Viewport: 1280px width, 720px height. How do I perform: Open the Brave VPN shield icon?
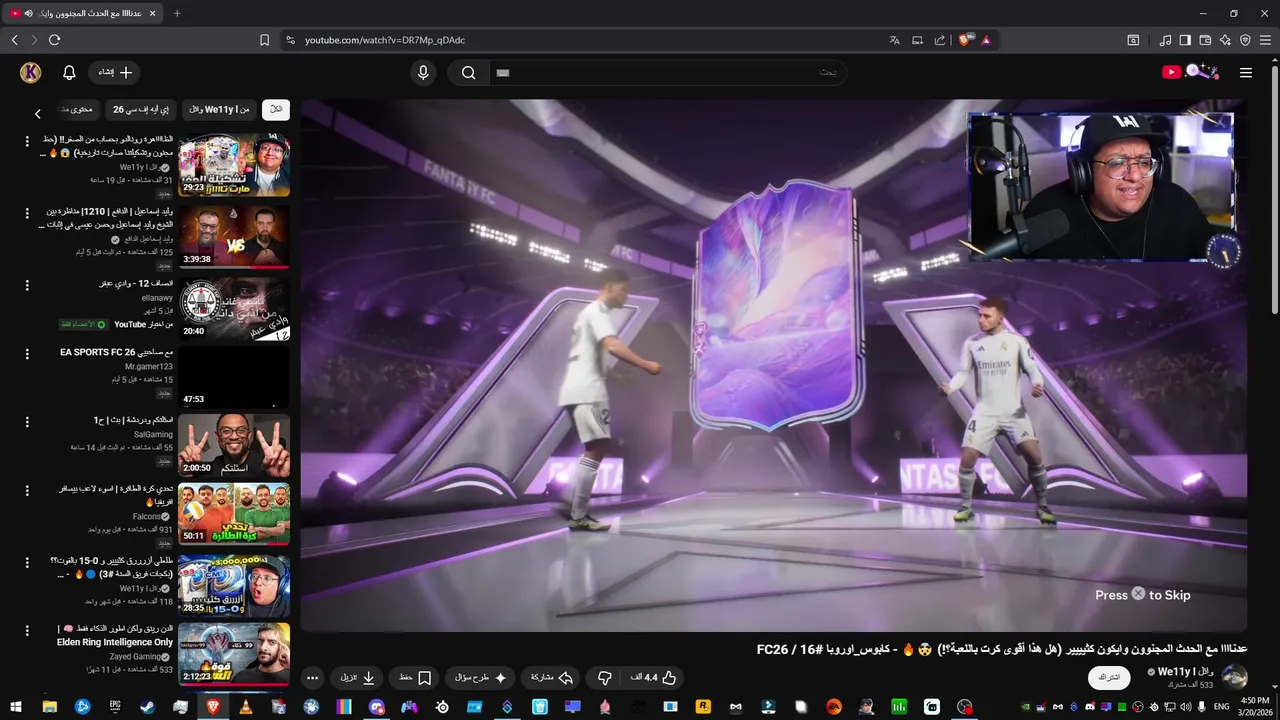[x=1245, y=40]
